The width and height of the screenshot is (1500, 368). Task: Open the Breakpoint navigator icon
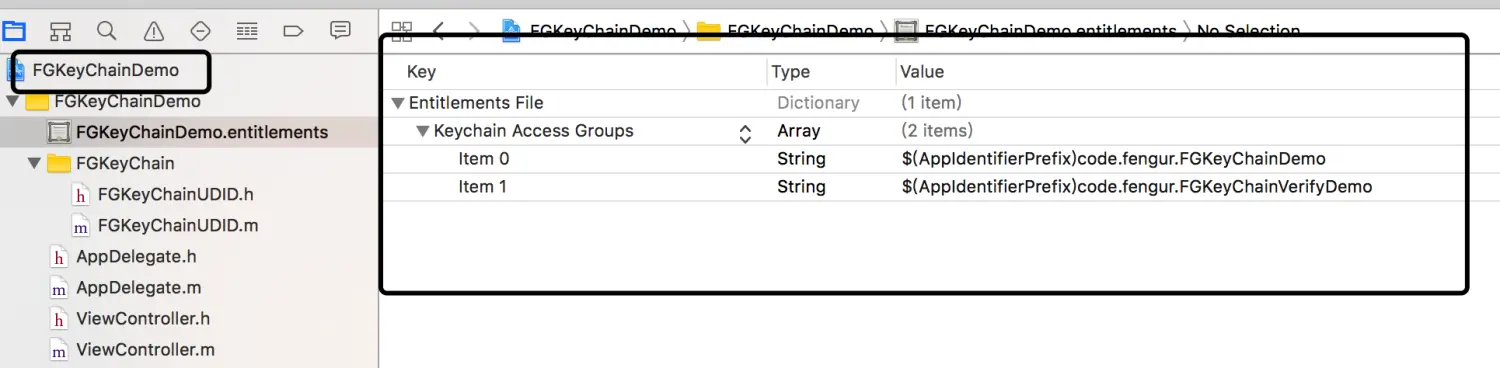coord(293,31)
